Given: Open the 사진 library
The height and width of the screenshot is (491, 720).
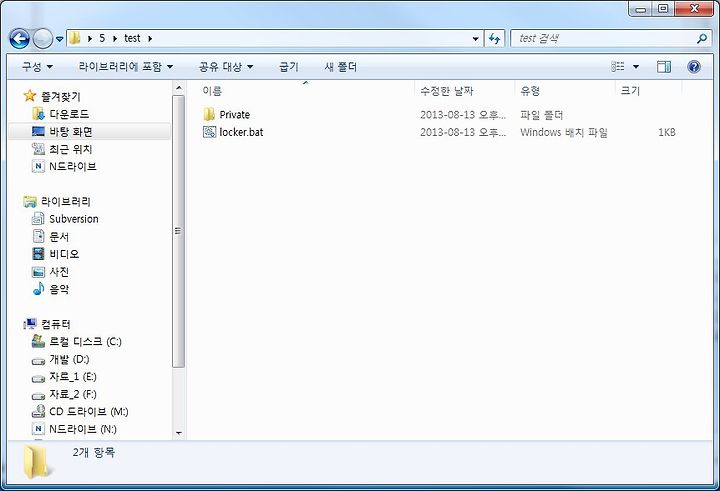Looking at the screenshot, I should coord(59,272).
